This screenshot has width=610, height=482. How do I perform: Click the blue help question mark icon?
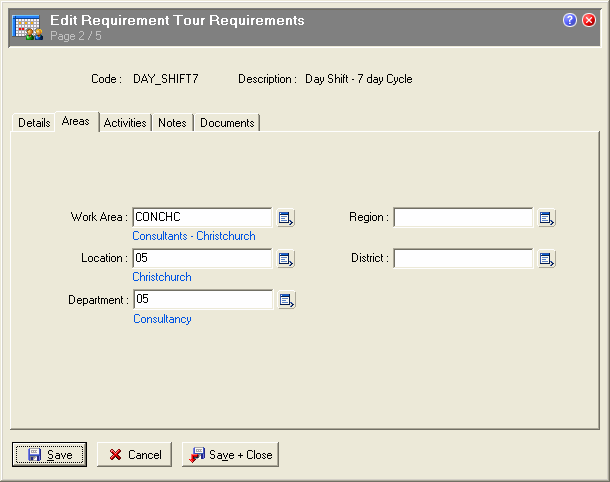point(570,20)
